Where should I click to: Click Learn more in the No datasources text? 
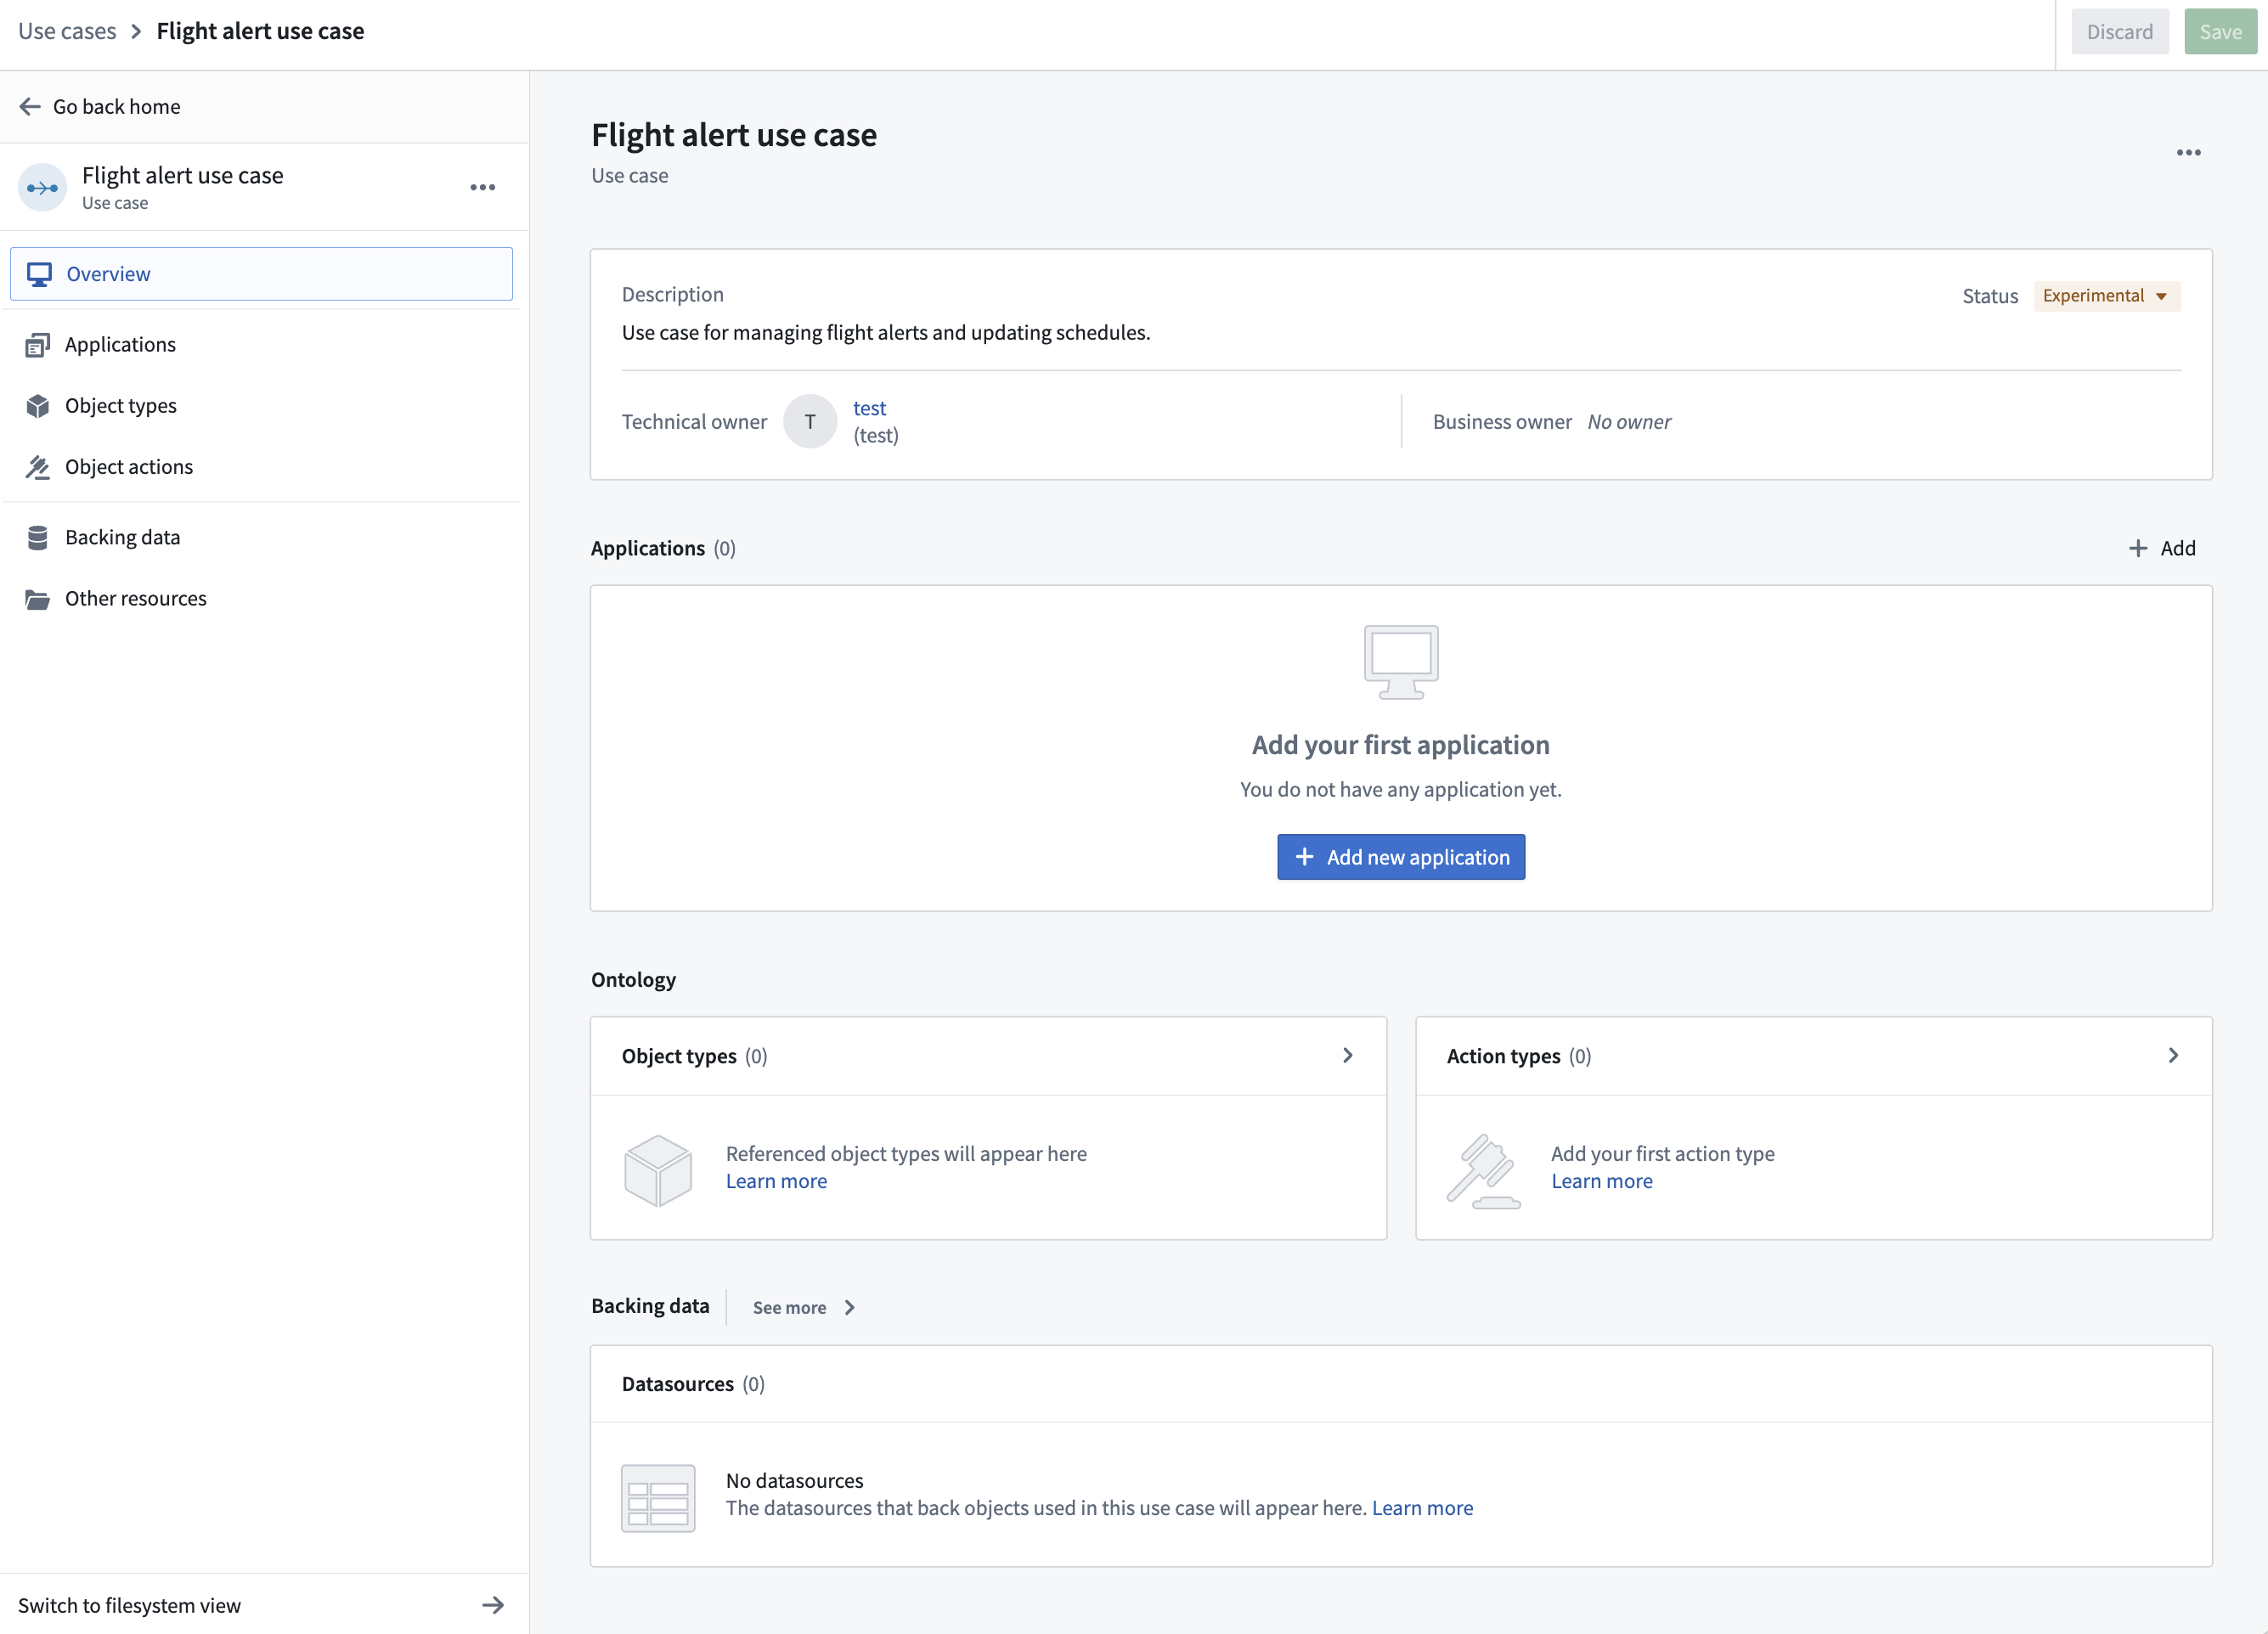pyautogui.click(x=1422, y=1508)
